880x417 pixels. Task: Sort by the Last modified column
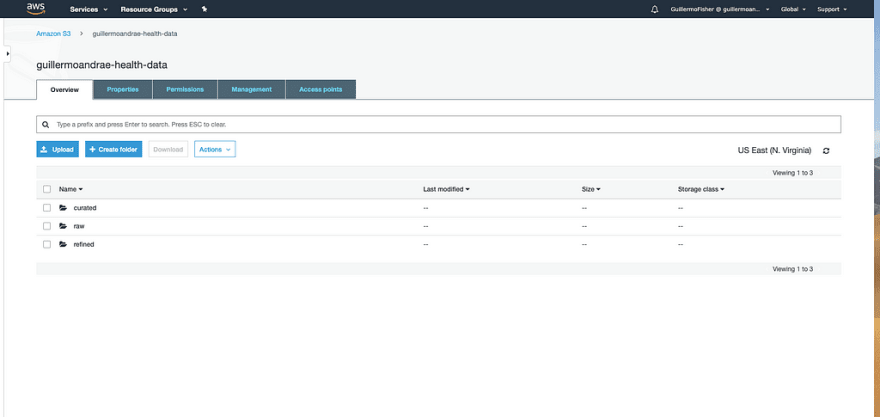coord(446,189)
